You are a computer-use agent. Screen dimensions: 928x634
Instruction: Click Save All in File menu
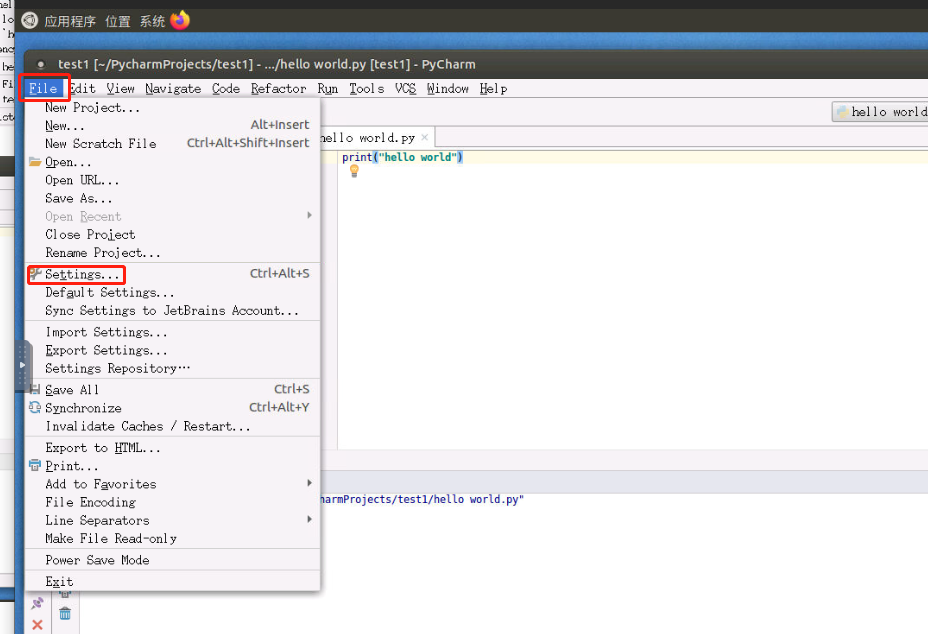[x=173, y=390]
